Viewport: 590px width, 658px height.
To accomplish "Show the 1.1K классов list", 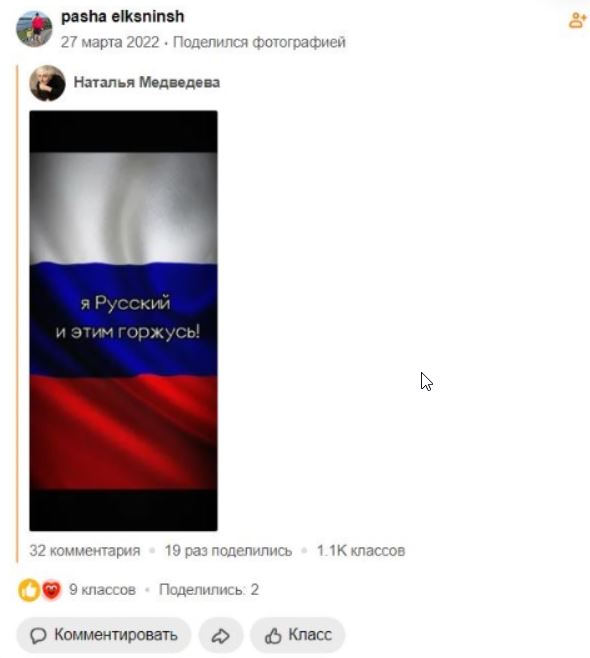I will tap(361, 551).
